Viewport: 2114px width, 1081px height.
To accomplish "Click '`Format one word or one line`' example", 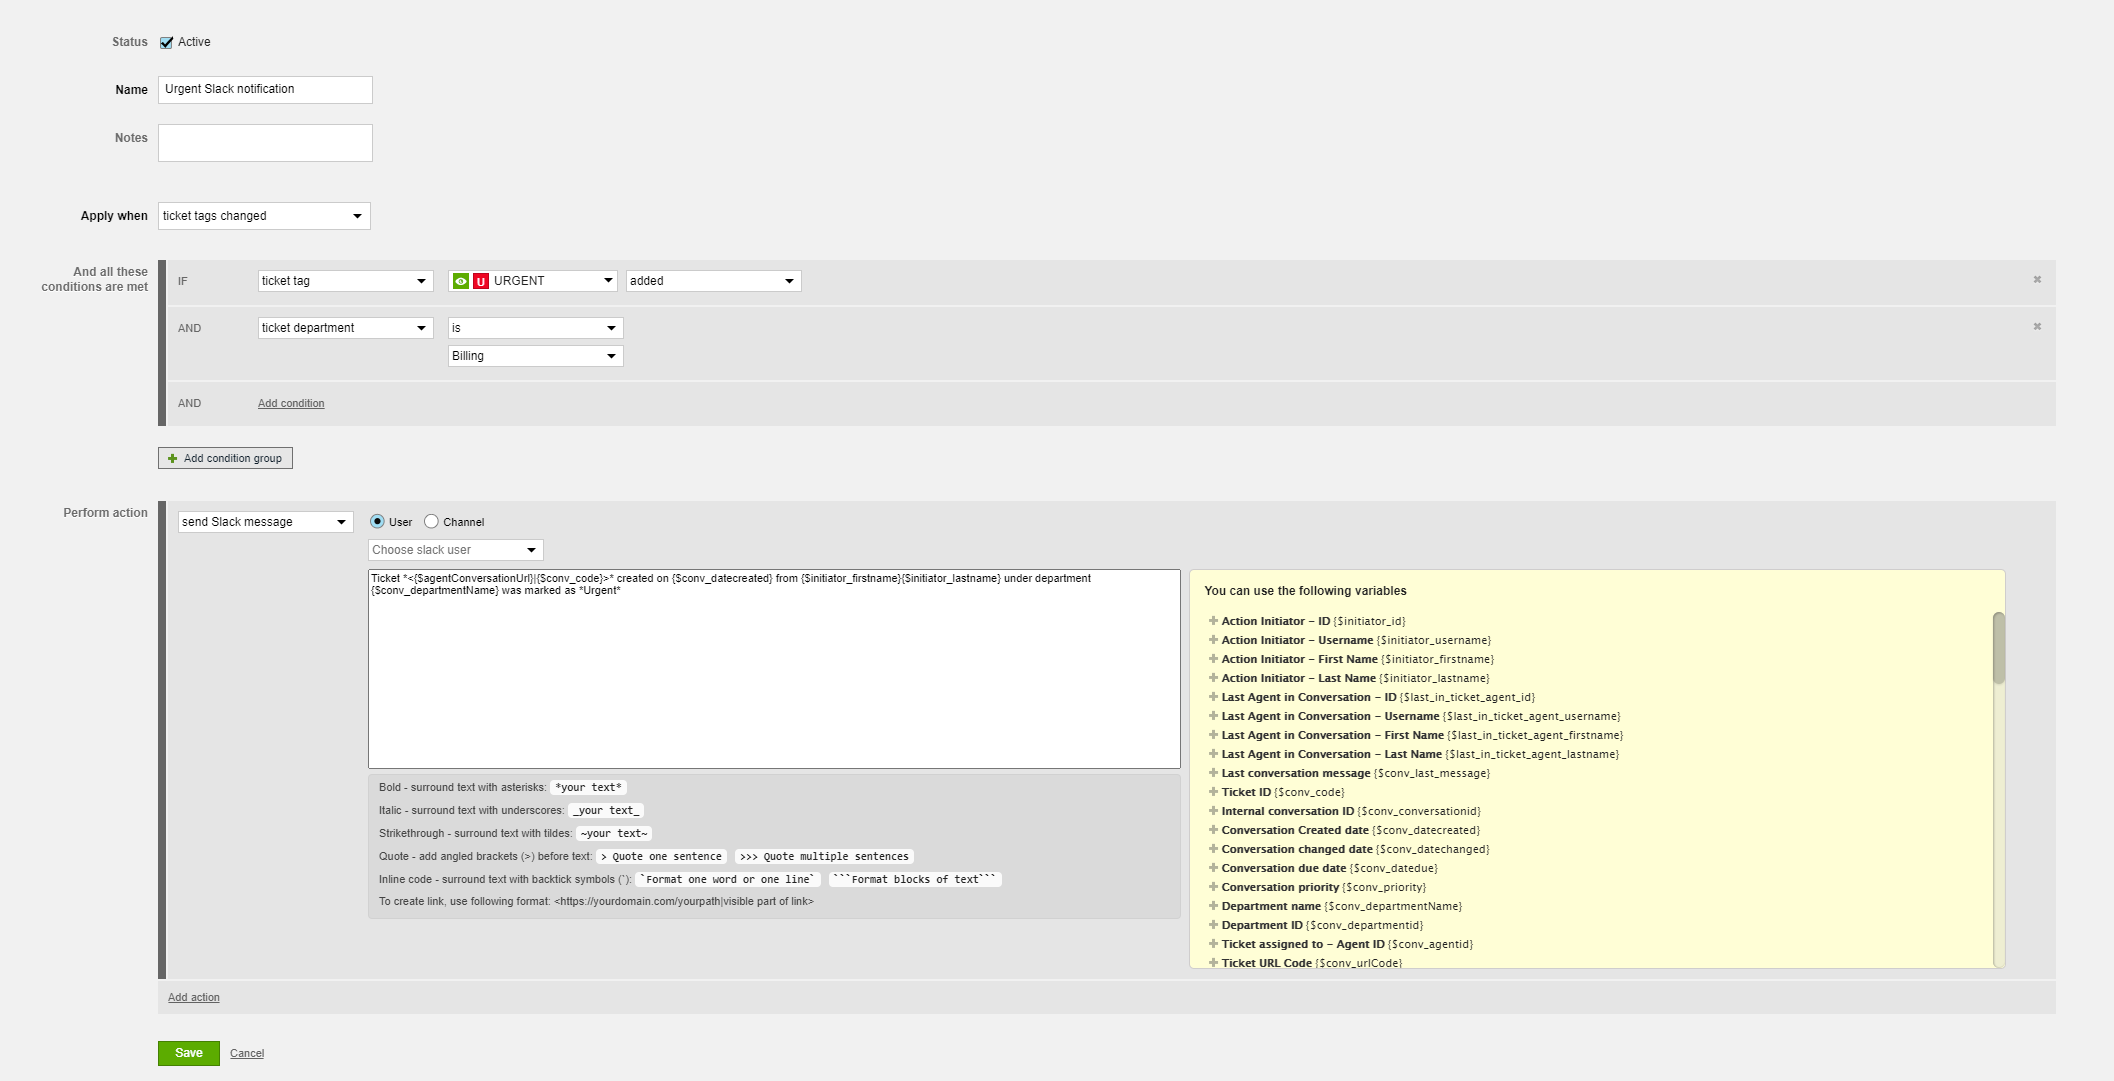I will point(728,879).
